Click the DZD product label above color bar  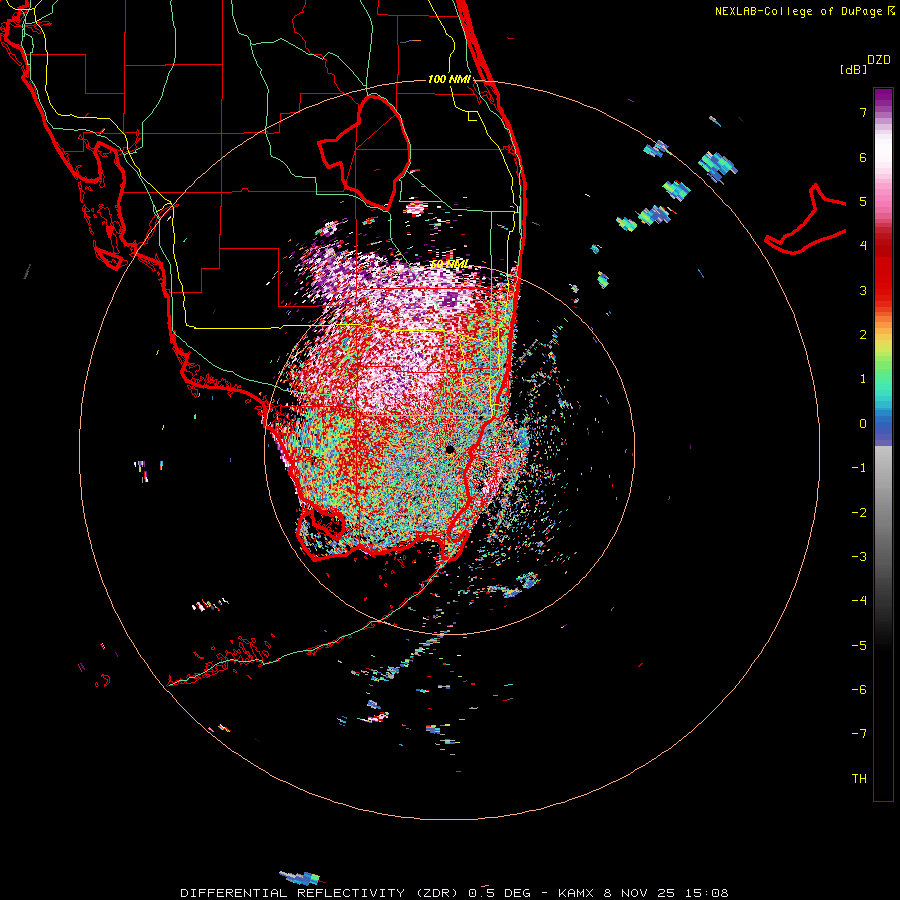point(879,60)
